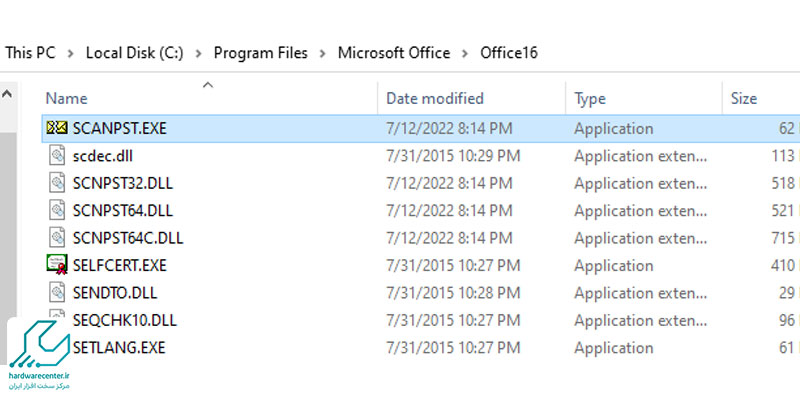
Task: Click the date modified of SCNPST64C.DLL
Action: pyautogui.click(x=449, y=239)
